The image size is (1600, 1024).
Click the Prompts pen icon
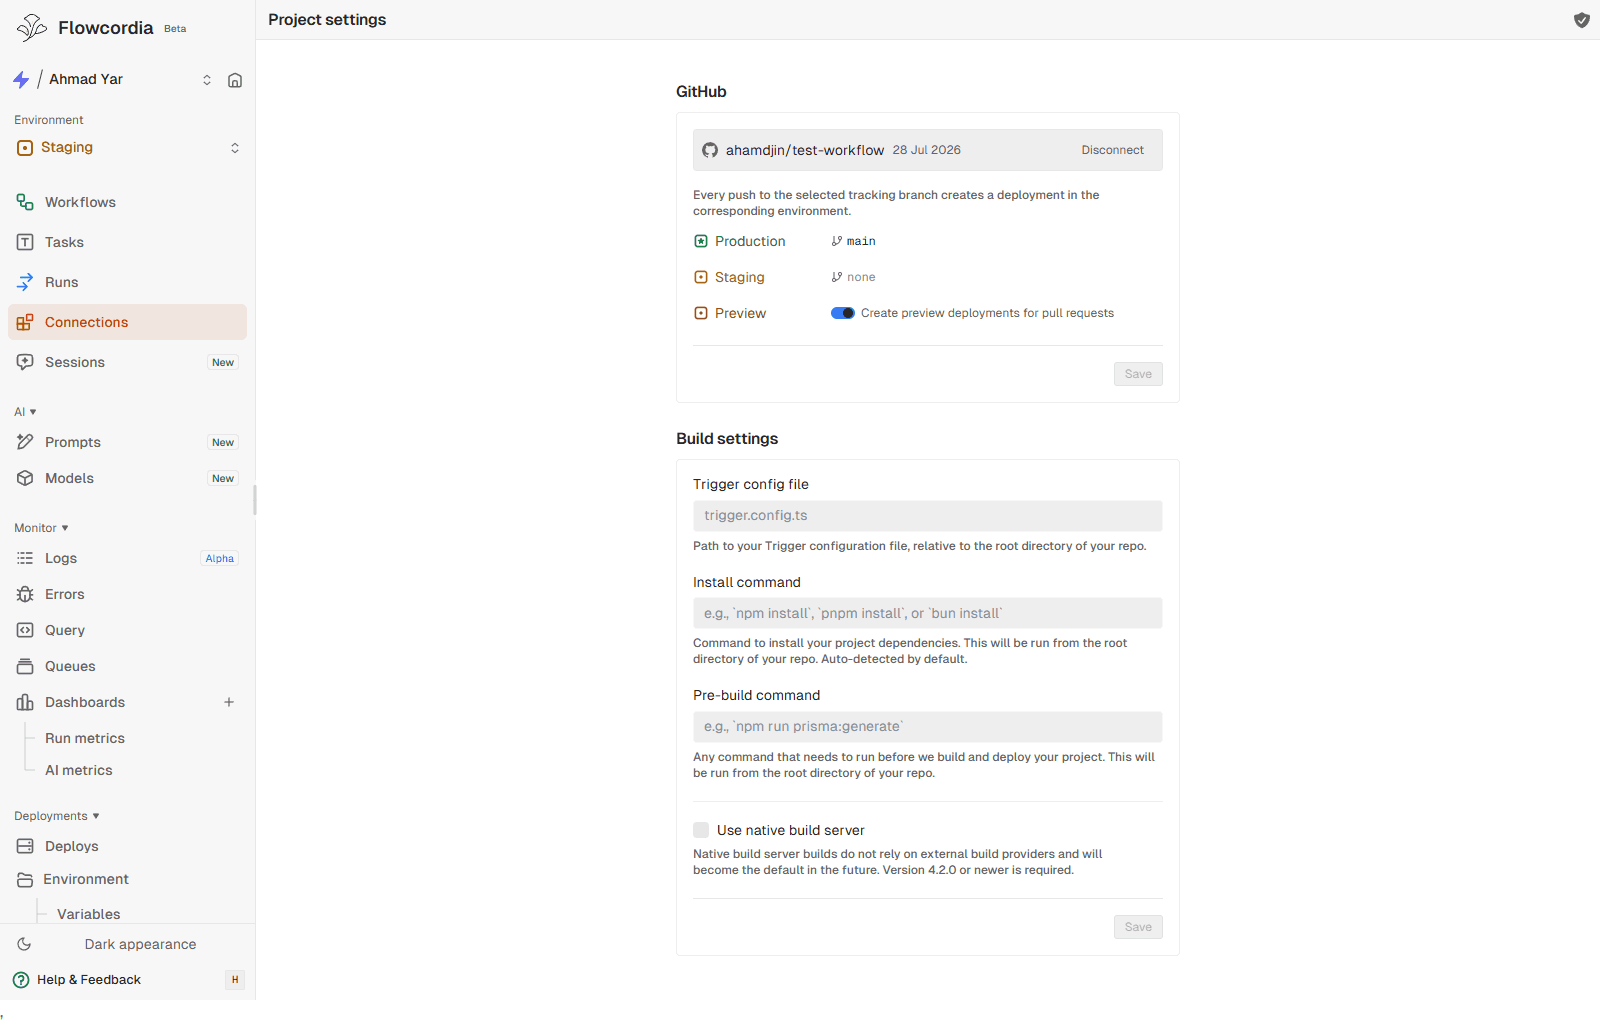pos(25,442)
